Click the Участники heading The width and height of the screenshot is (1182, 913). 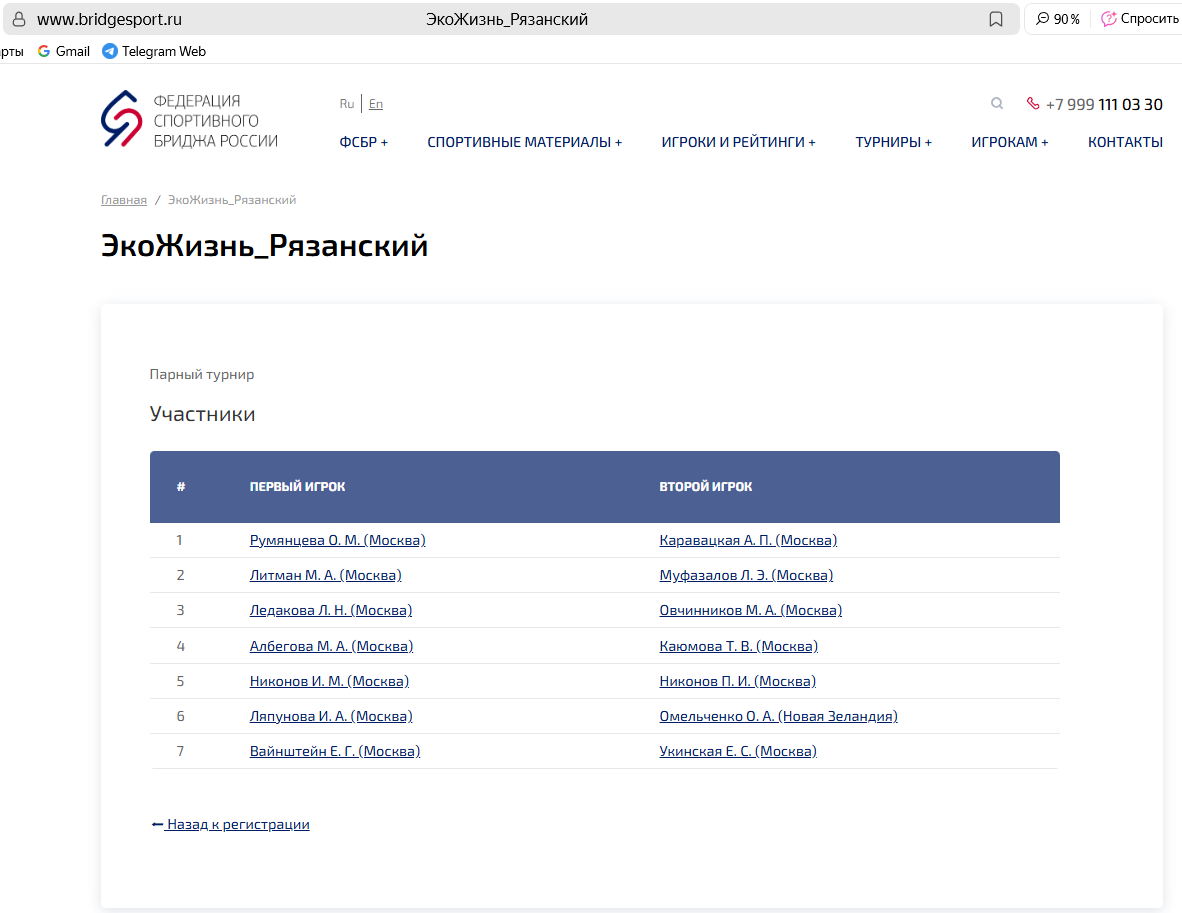202,414
